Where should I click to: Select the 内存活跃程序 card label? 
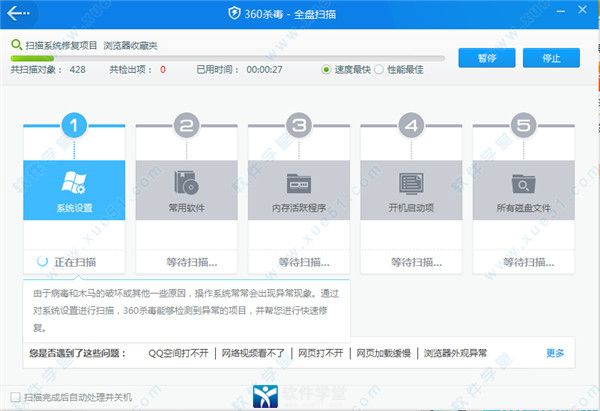click(299, 208)
